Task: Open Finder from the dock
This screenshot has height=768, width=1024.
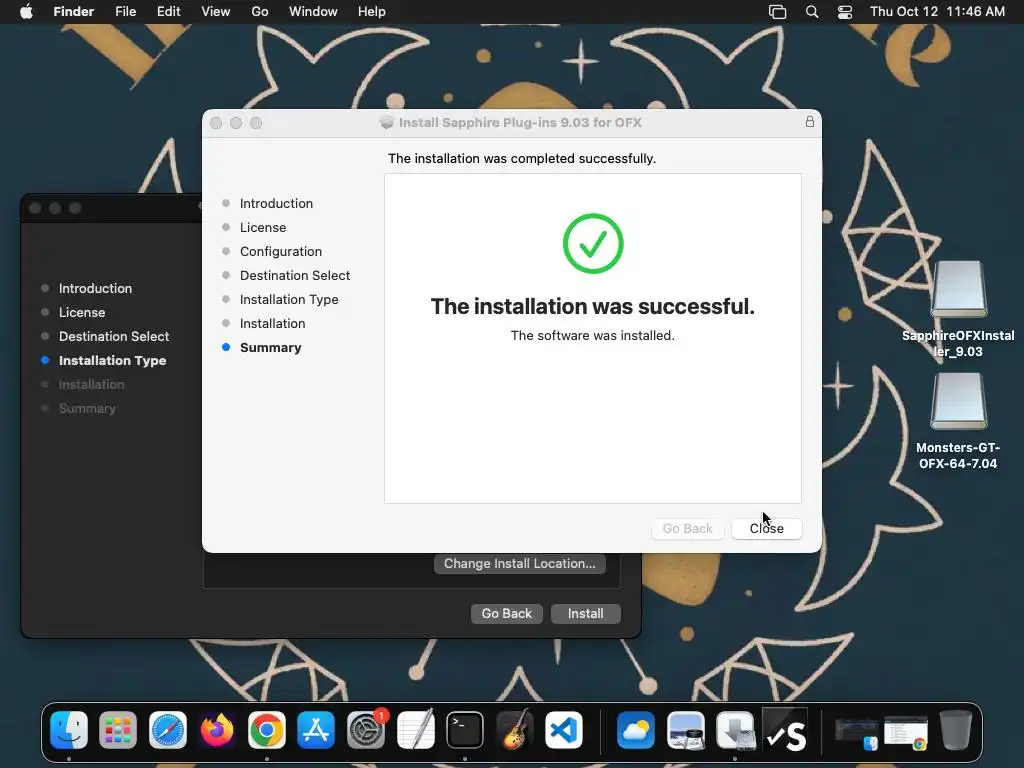Action: click(69, 729)
